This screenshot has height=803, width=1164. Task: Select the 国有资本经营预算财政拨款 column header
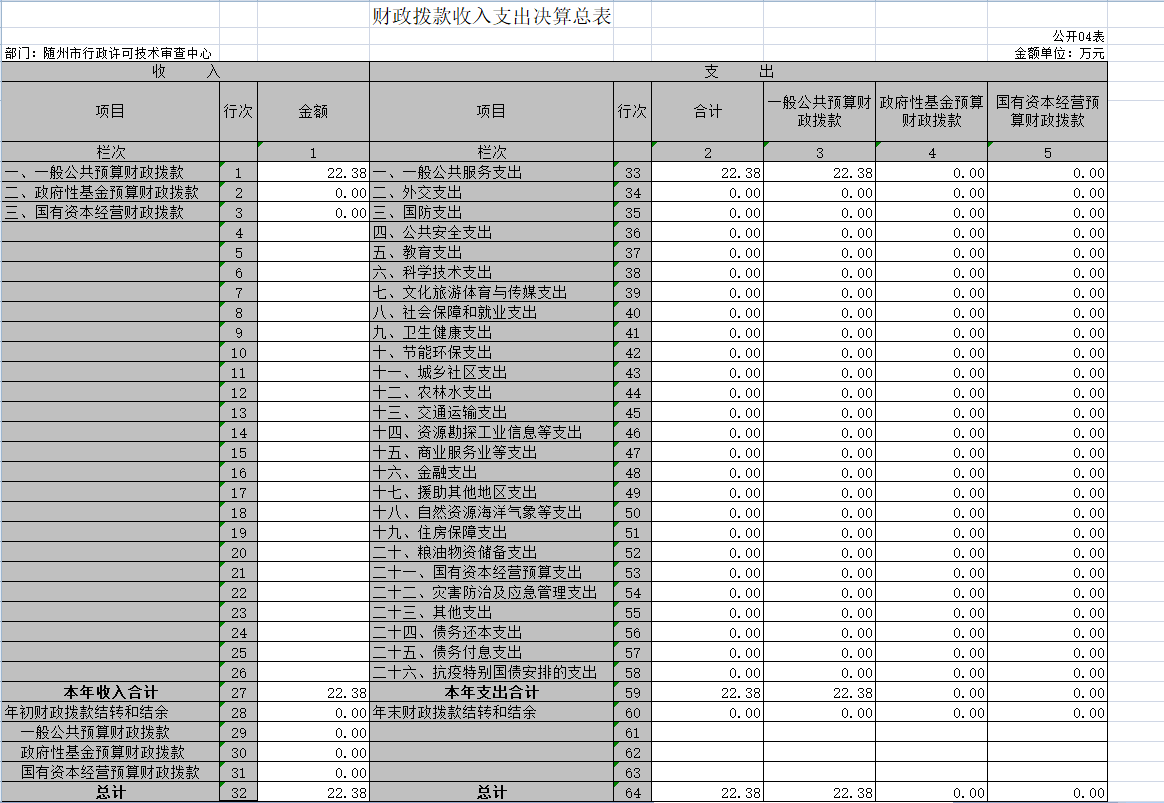pos(1047,112)
